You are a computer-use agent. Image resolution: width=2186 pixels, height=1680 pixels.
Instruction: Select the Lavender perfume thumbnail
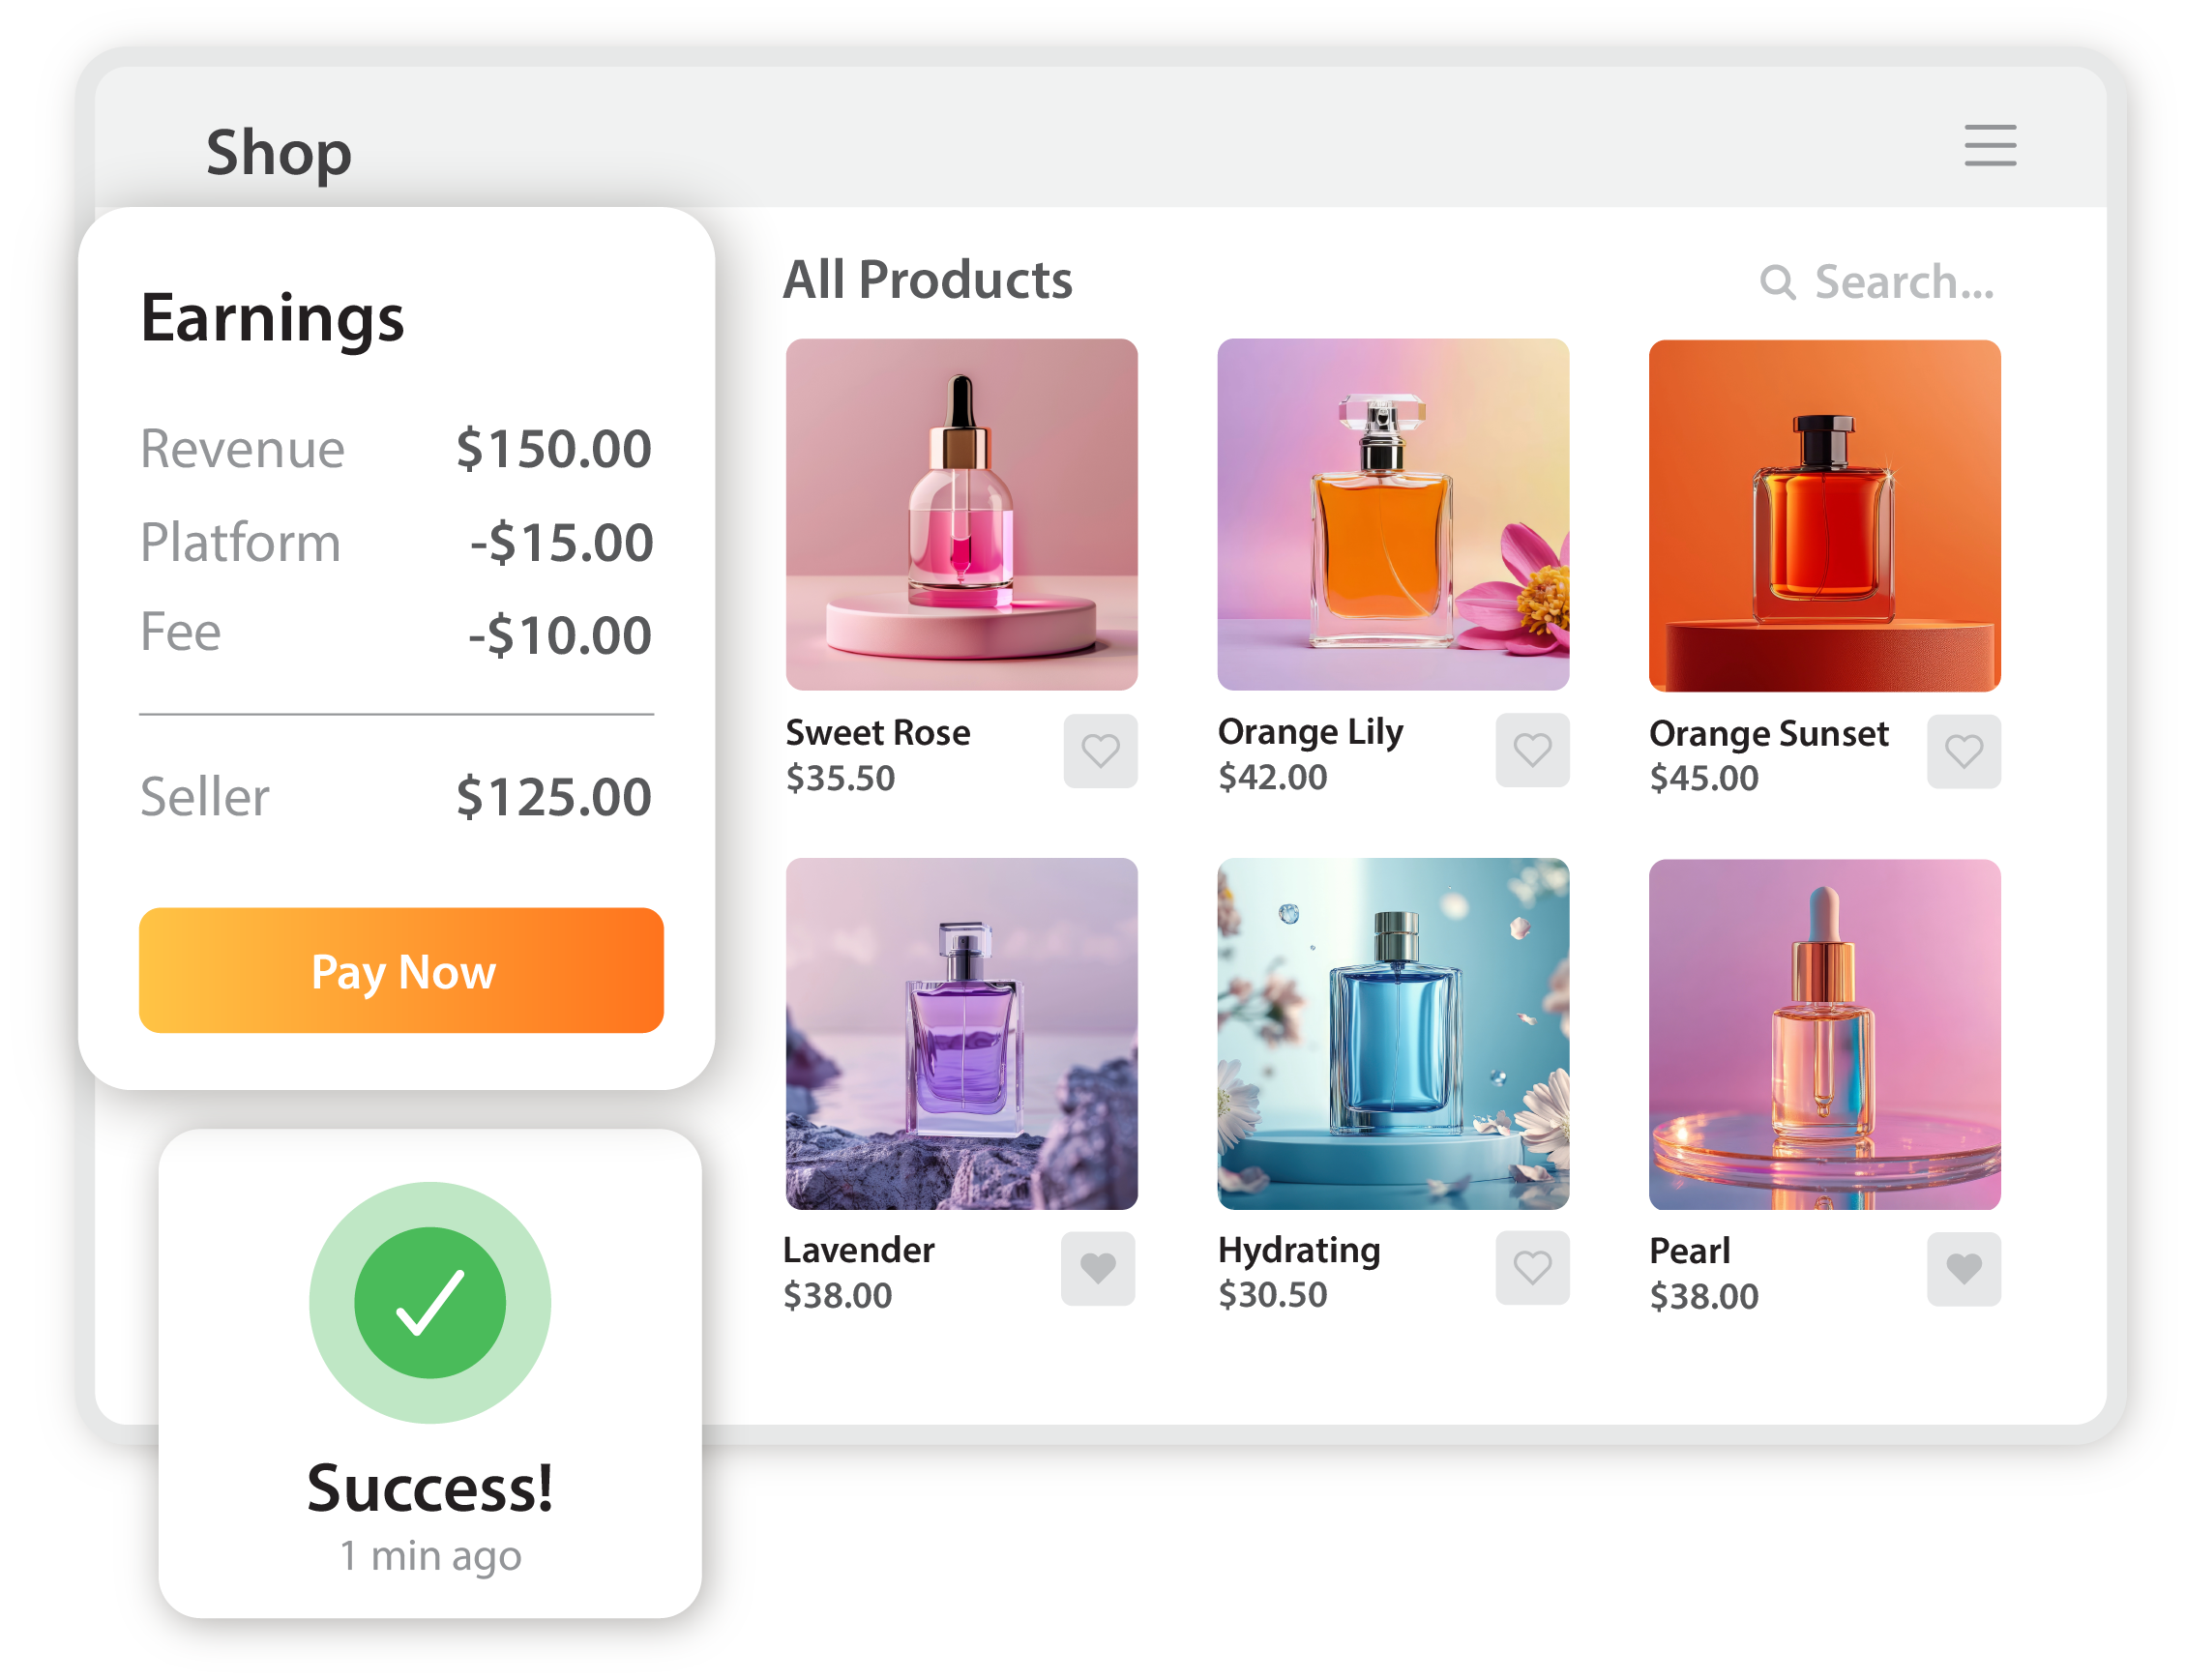[x=961, y=1033]
